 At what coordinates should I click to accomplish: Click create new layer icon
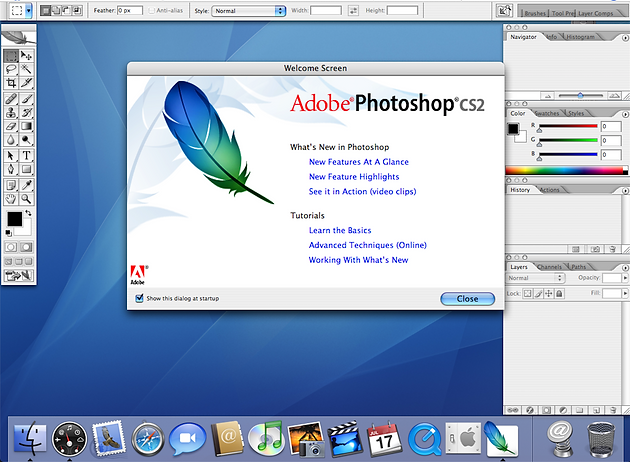pyautogui.click(x=596, y=410)
